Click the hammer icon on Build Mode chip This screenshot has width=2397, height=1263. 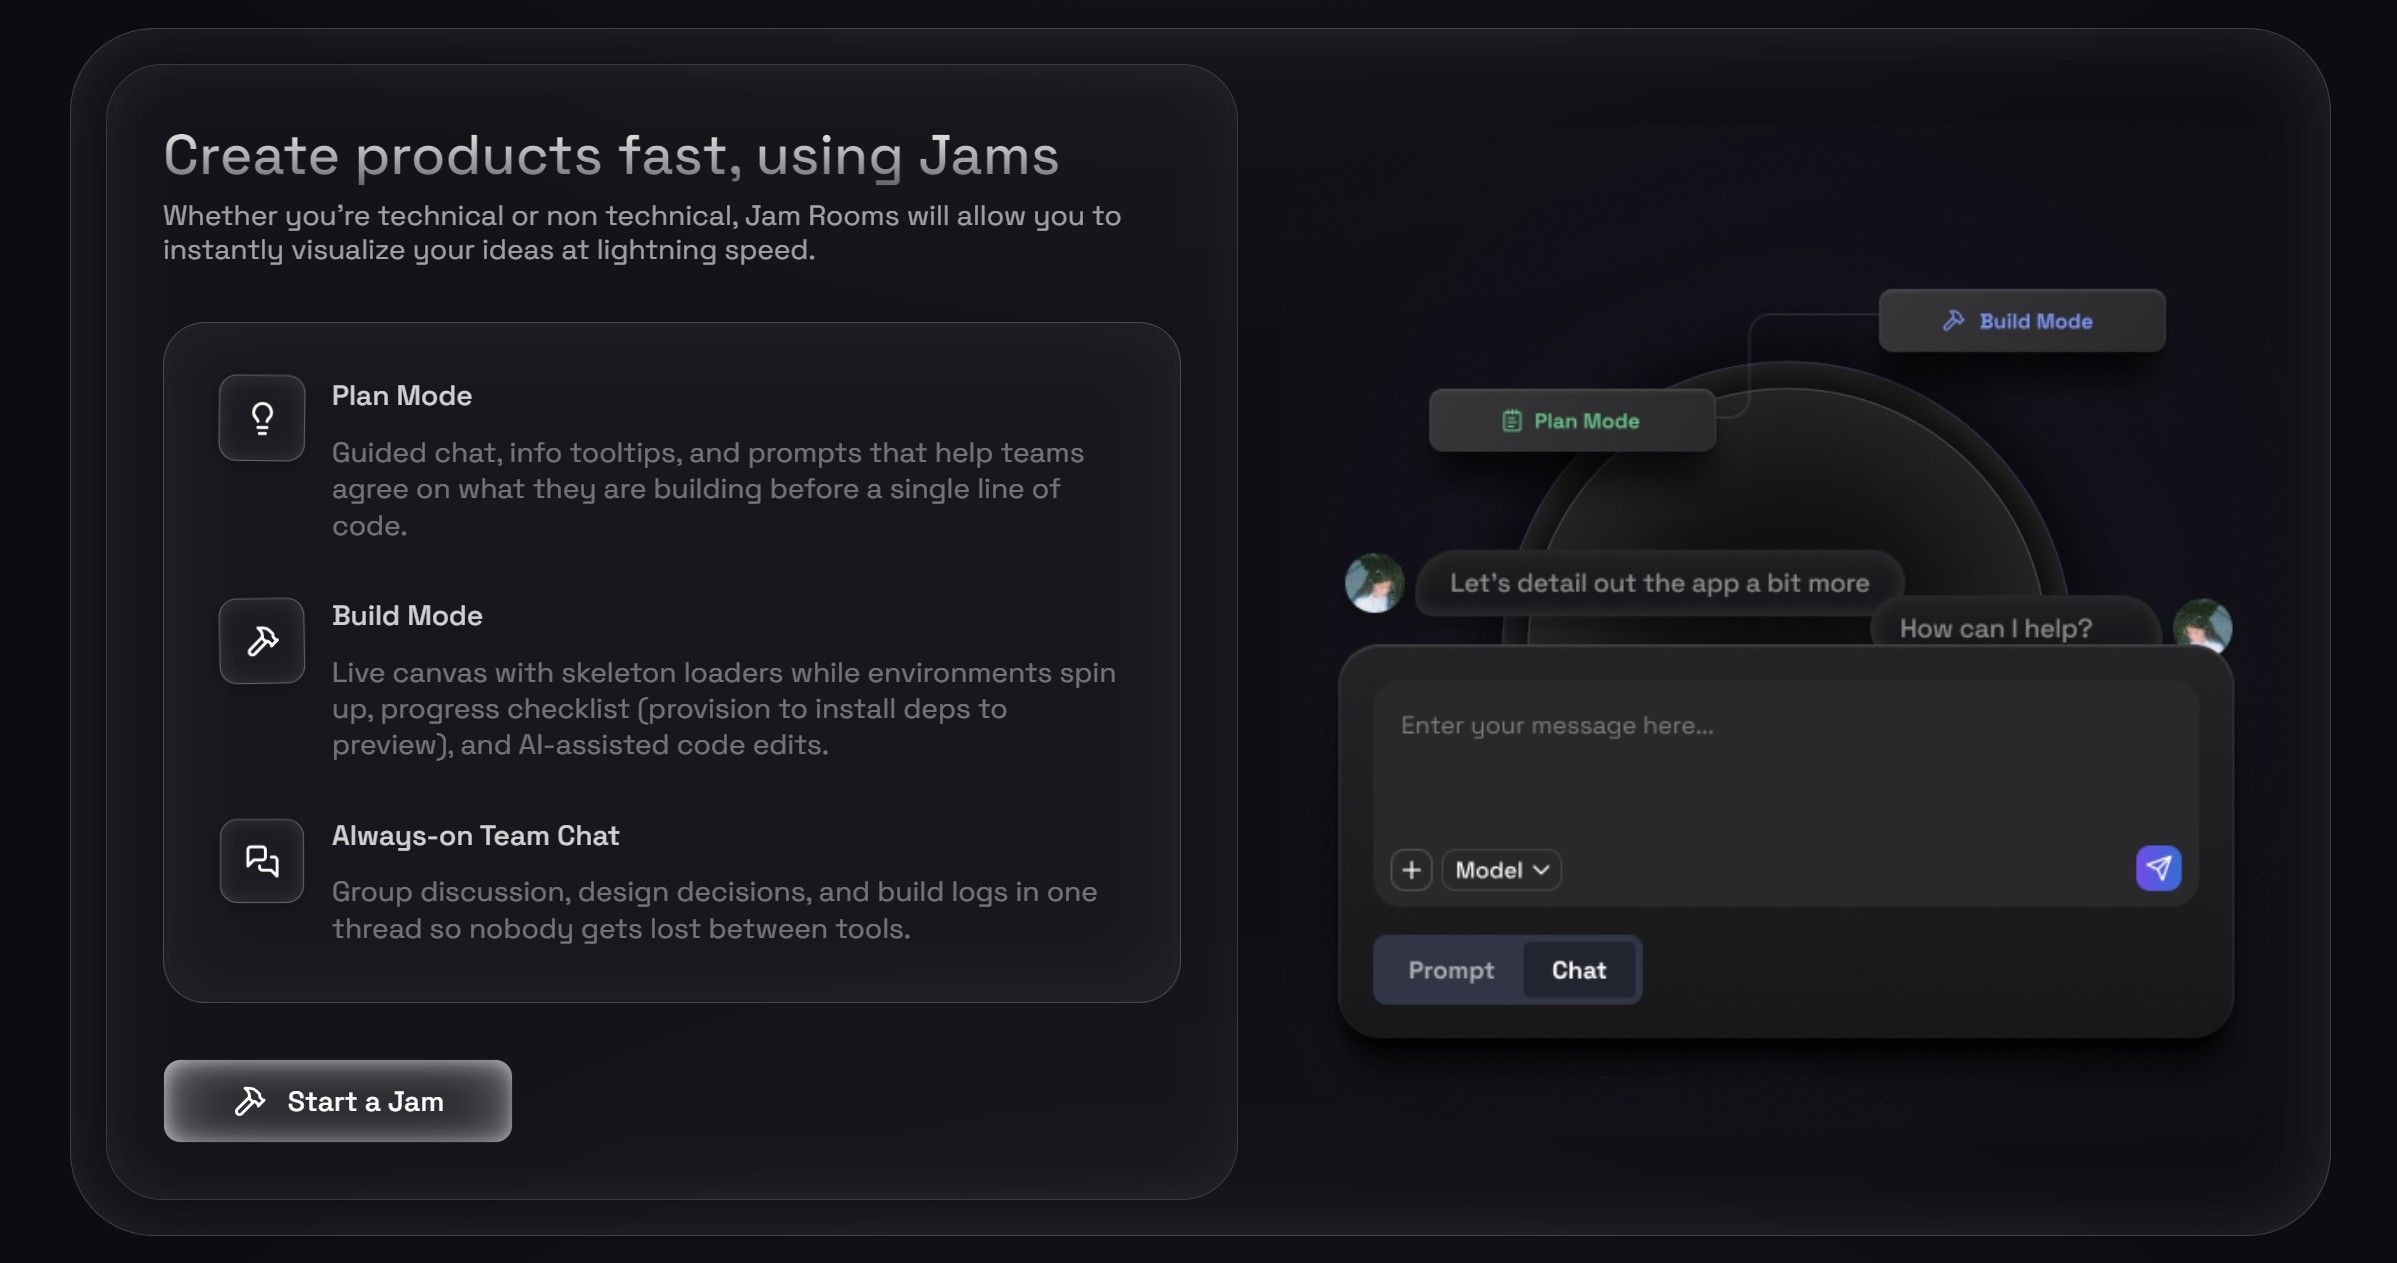1953,321
